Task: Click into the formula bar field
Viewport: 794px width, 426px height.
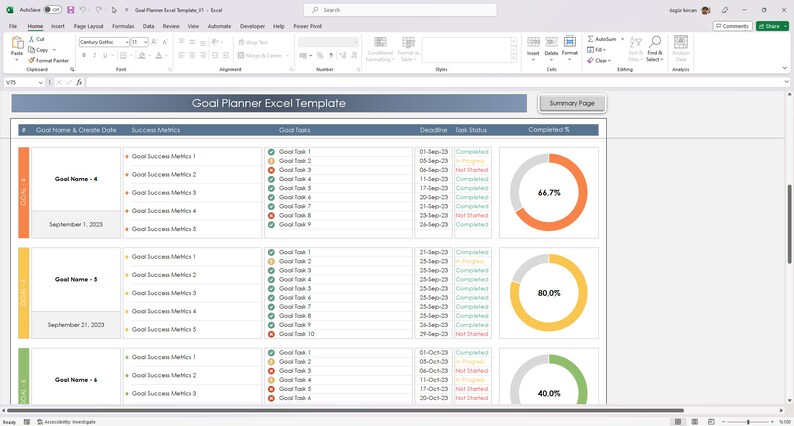Action: [434, 82]
